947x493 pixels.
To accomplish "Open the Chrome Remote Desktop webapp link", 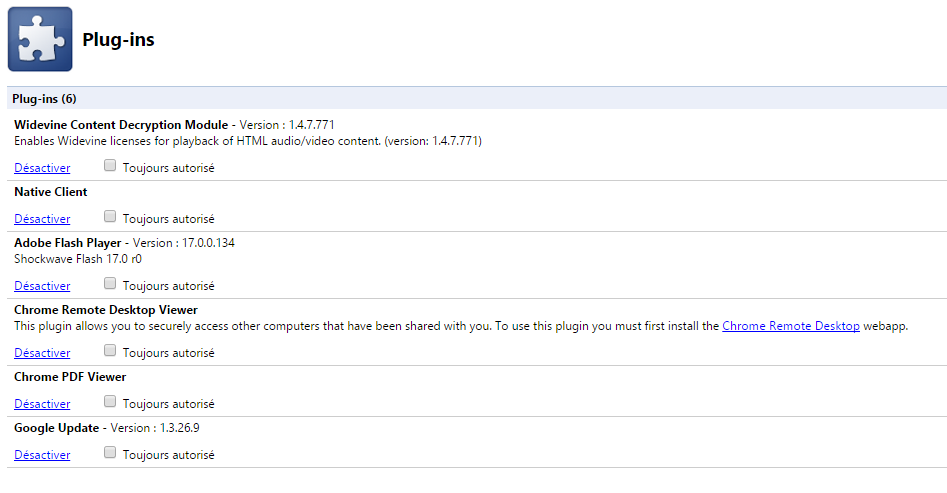I will [x=791, y=326].
